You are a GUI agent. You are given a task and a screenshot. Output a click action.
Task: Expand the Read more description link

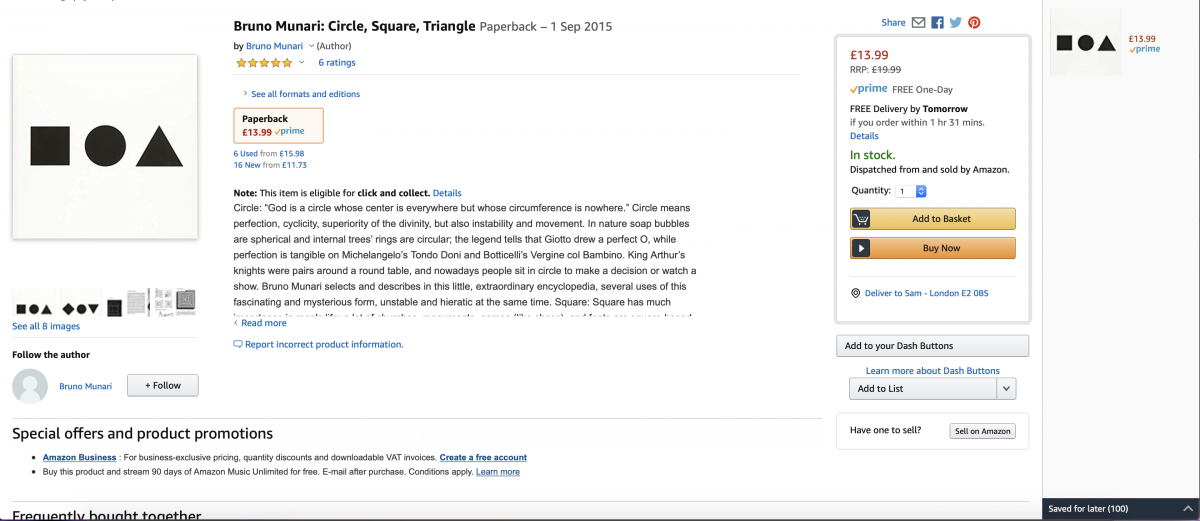coord(263,323)
